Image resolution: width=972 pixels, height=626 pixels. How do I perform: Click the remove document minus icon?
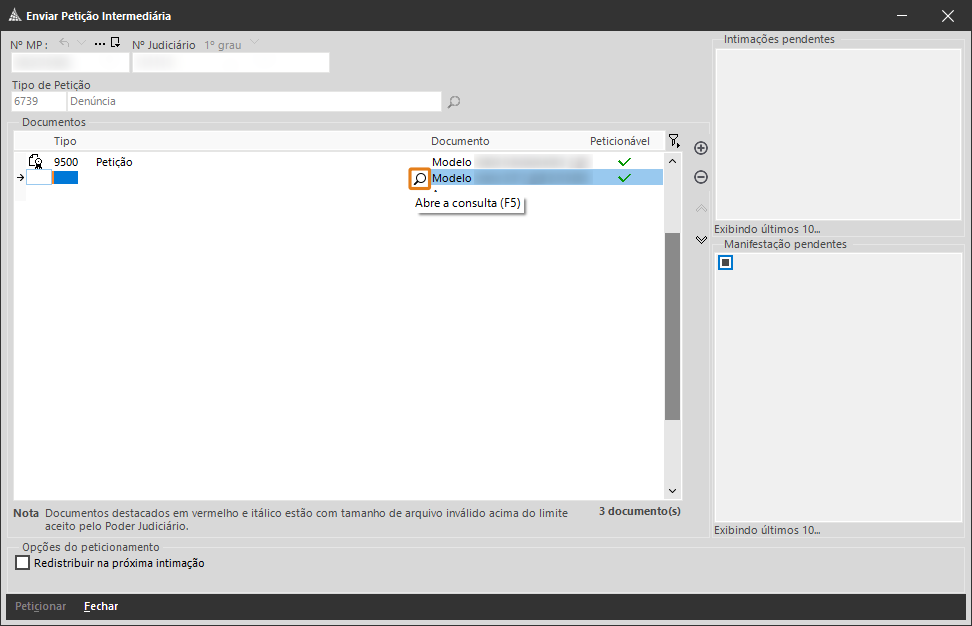tap(701, 177)
